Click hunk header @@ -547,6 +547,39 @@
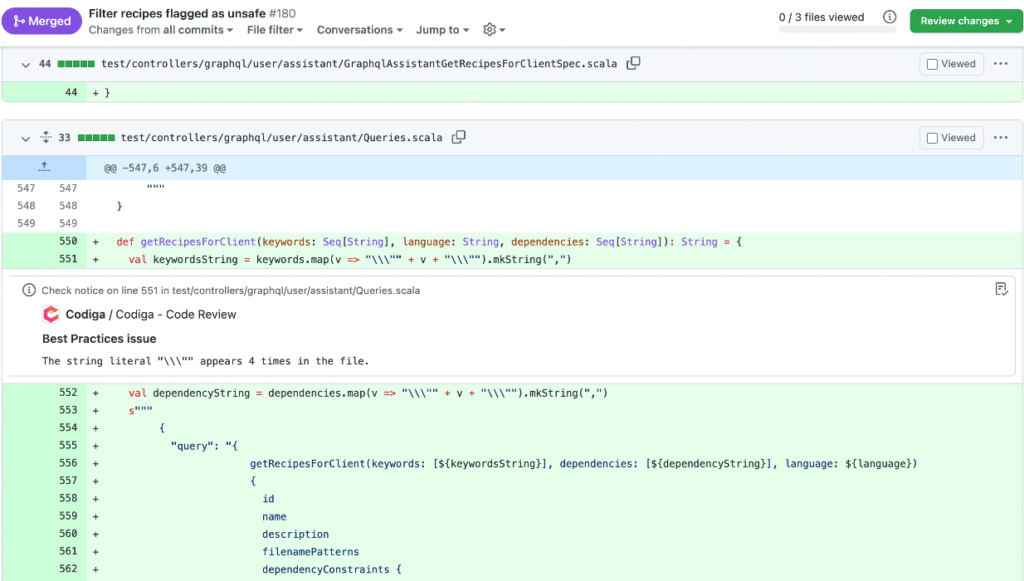This screenshot has width=1024, height=581. [165, 168]
